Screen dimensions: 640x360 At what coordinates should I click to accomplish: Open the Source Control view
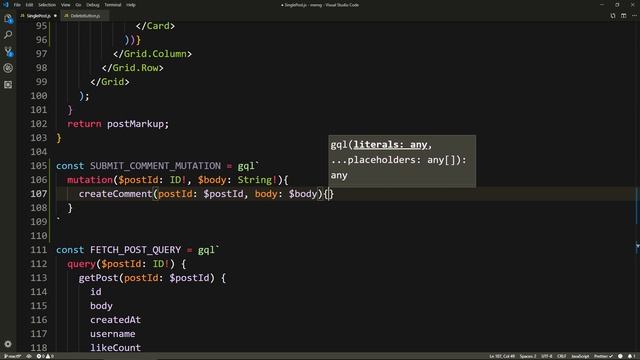(8, 51)
